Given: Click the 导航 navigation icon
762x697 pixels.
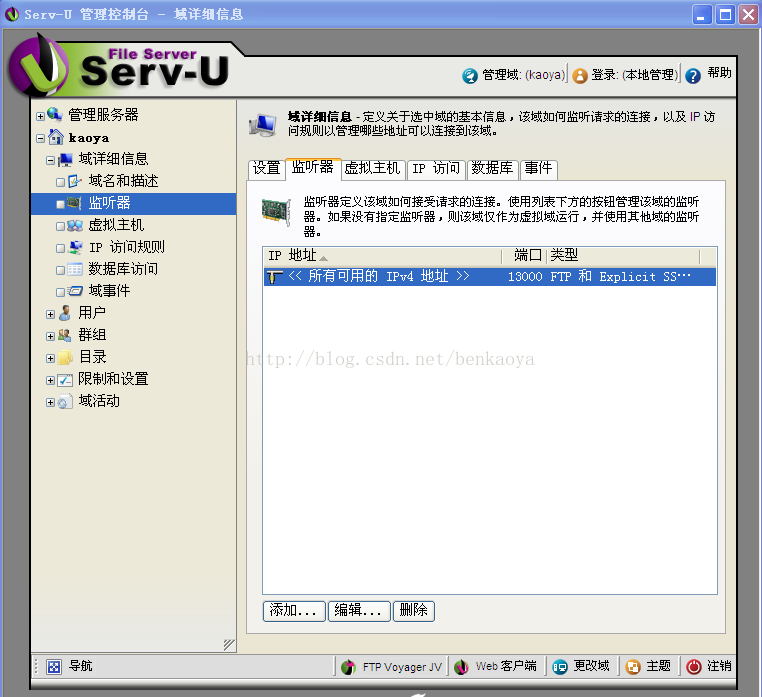Looking at the screenshot, I should click(x=54, y=666).
